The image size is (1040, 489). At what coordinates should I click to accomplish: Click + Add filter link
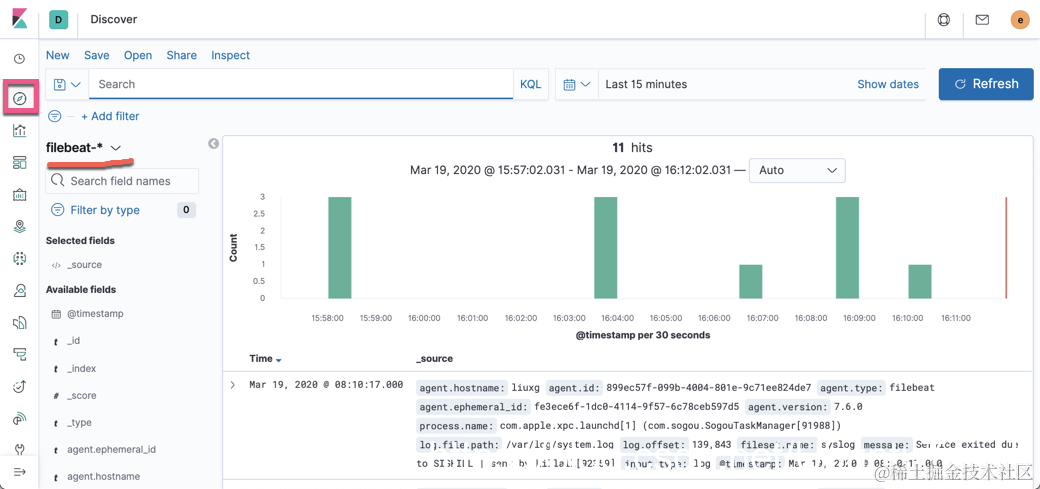pos(110,116)
